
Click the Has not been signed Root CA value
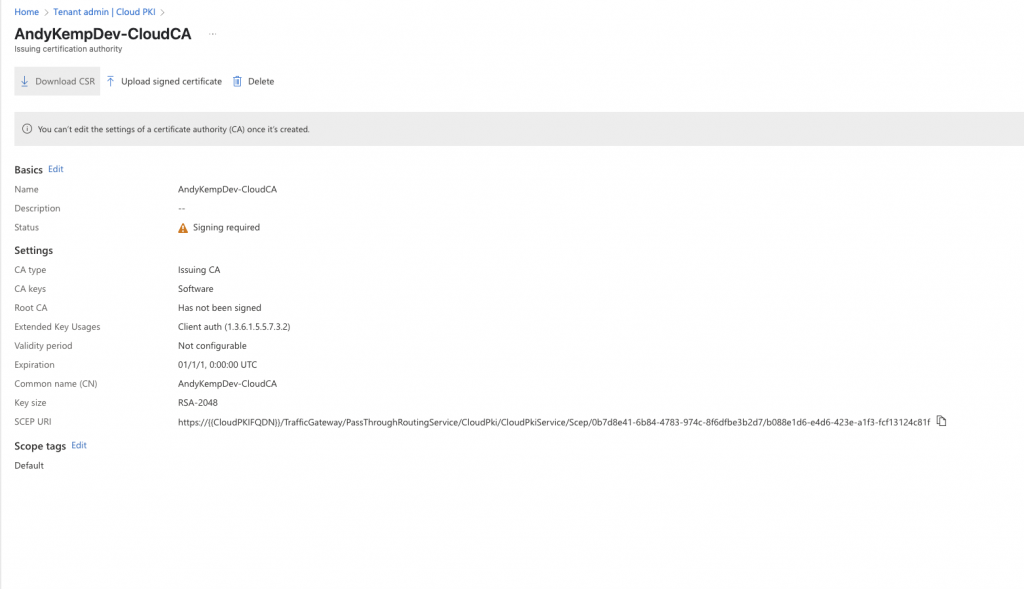pyautogui.click(x=219, y=308)
